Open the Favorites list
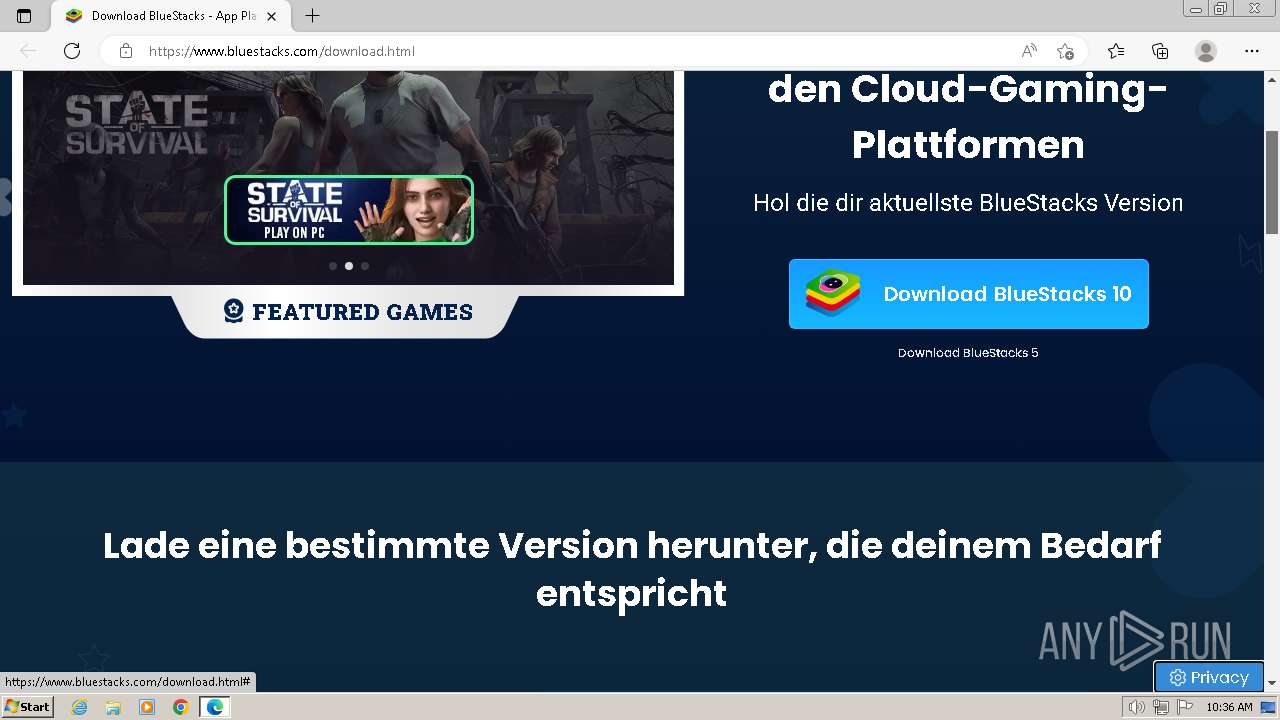The image size is (1280, 720). point(1116,51)
